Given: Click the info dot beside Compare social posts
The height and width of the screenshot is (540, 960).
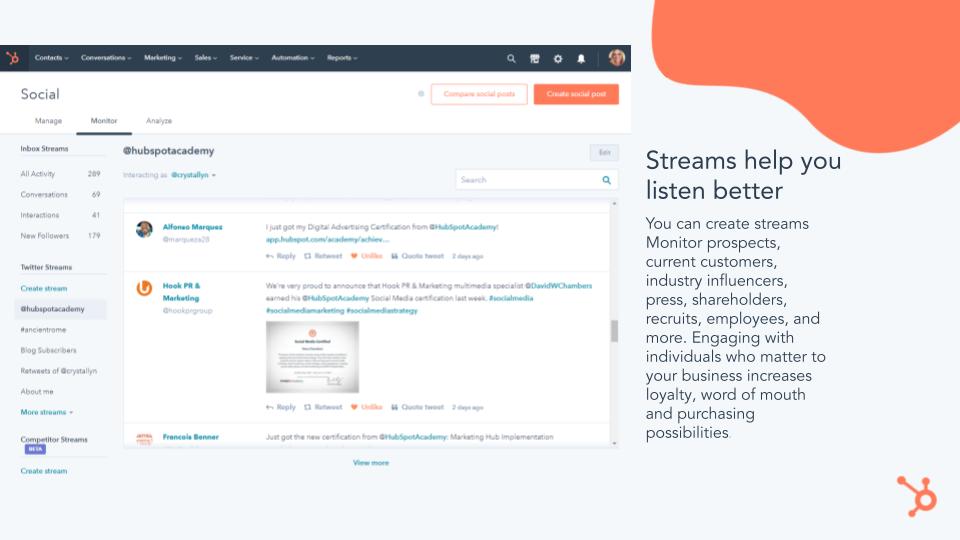Looking at the screenshot, I should [x=421, y=94].
